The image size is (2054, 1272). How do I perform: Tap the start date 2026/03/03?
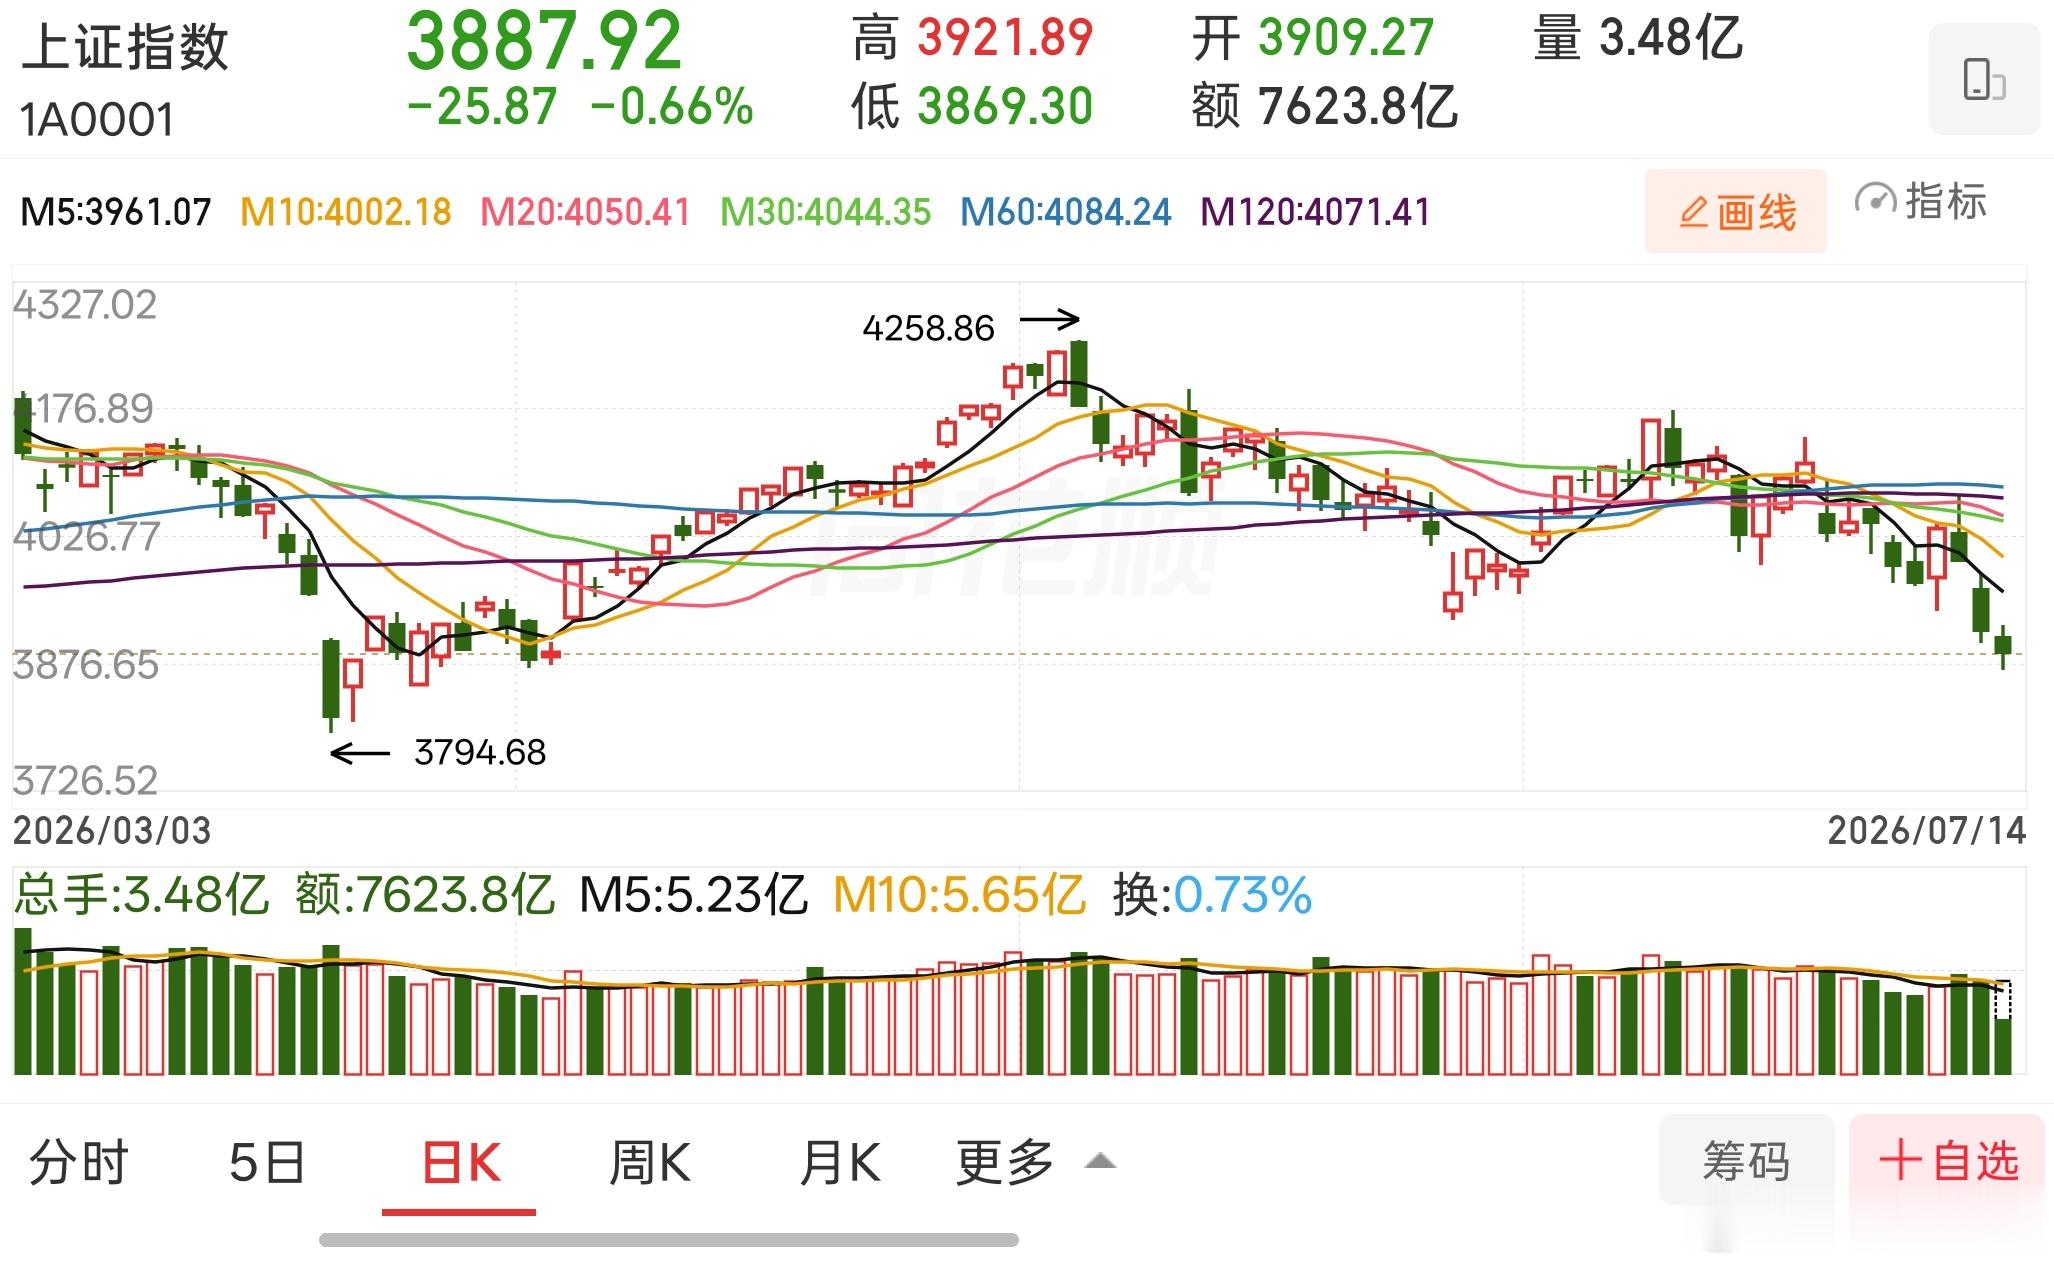pyautogui.click(x=112, y=830)
